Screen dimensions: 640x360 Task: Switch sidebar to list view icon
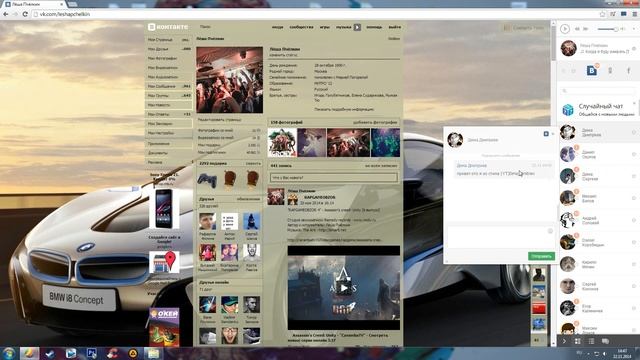tap(591, 341)
